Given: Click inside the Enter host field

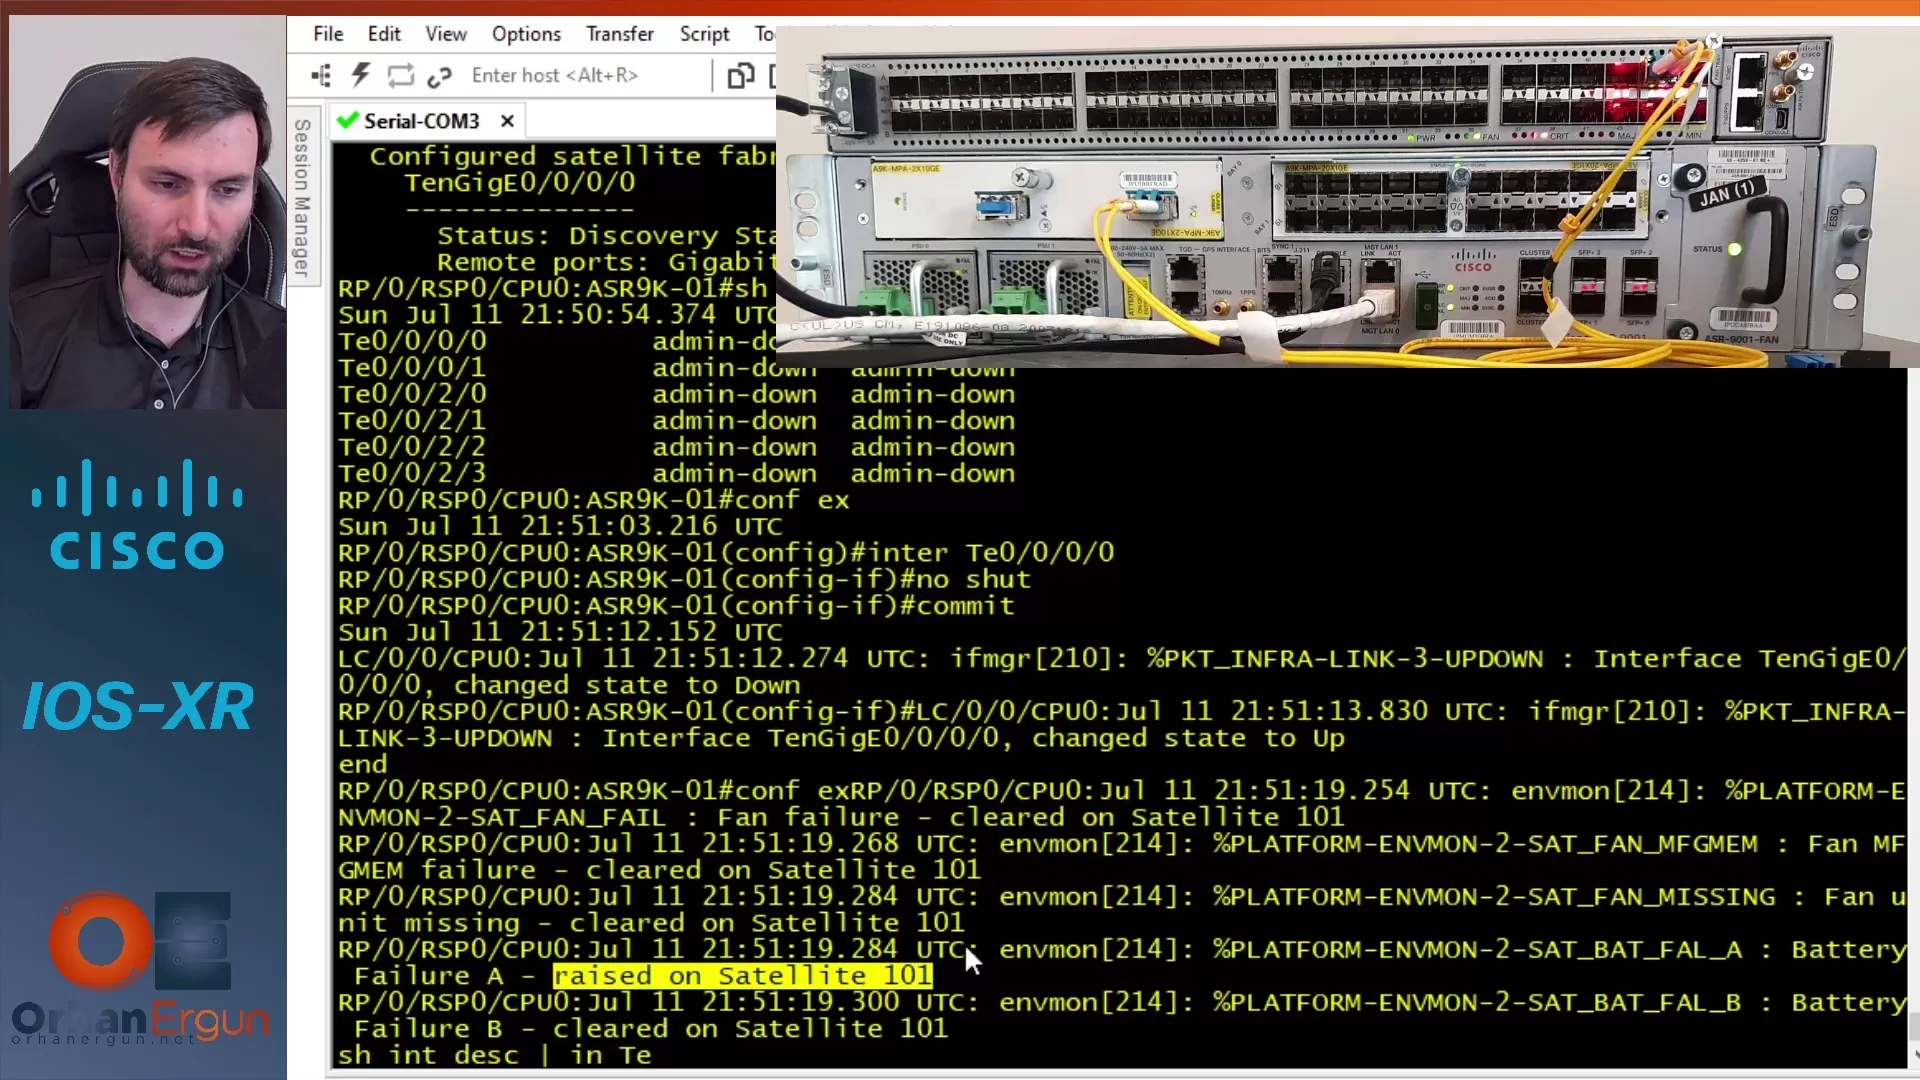Looking at the screenshot, I should pos(555,75).
